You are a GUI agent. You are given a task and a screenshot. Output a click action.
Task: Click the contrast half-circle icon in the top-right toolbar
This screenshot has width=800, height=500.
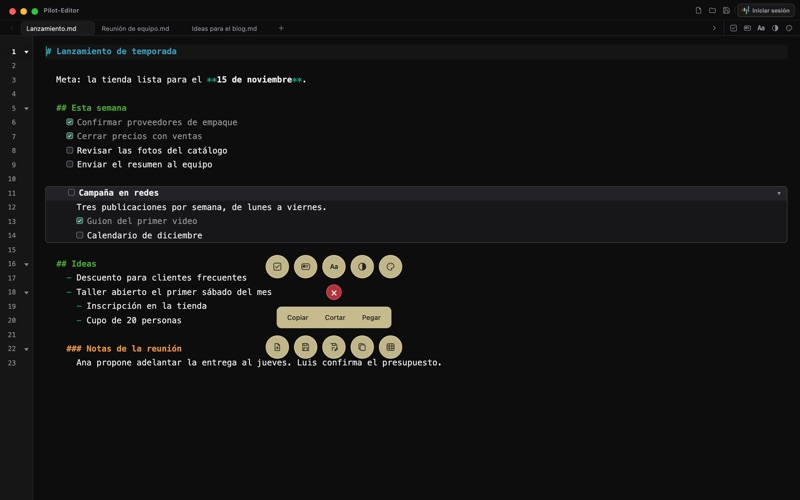pos(775,28)
